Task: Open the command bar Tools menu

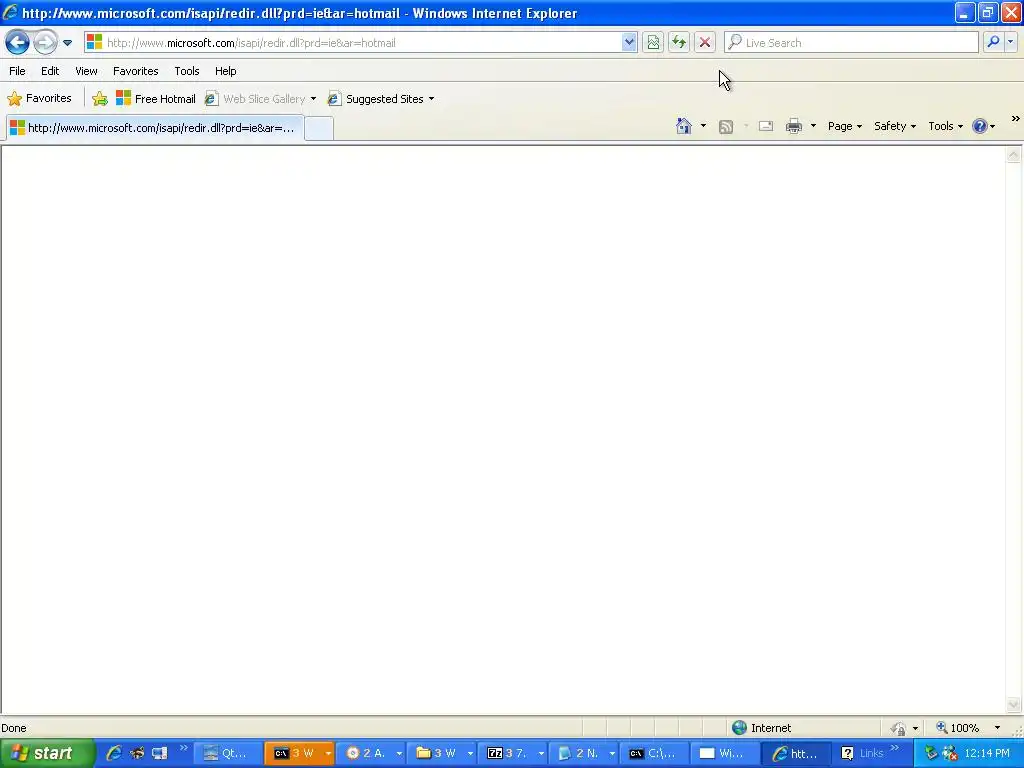Action: [x=946, y=126]
